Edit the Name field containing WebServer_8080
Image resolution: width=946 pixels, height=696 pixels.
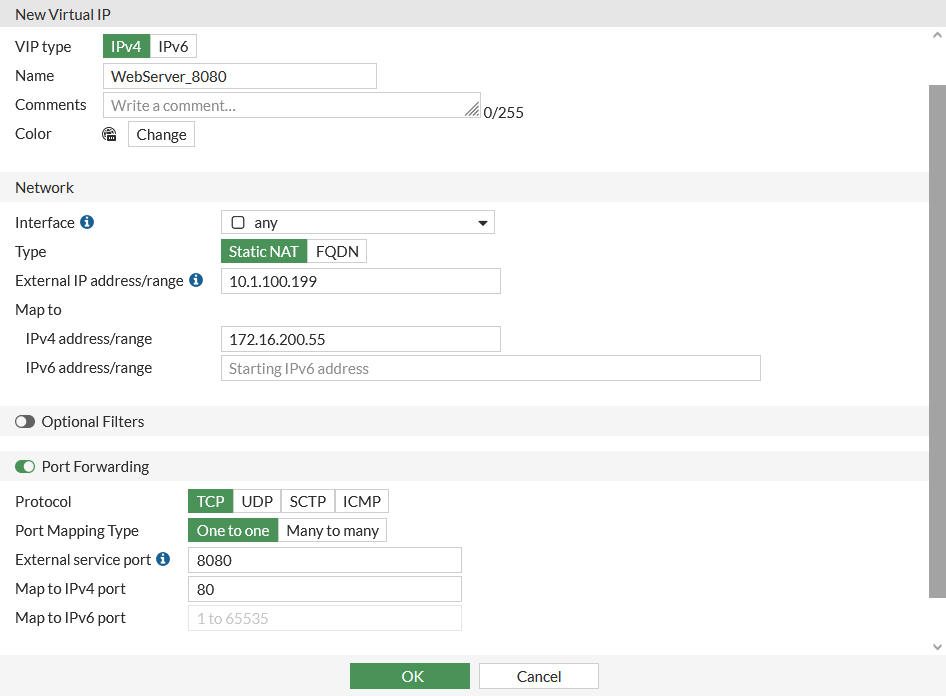(x=239, y=75)
